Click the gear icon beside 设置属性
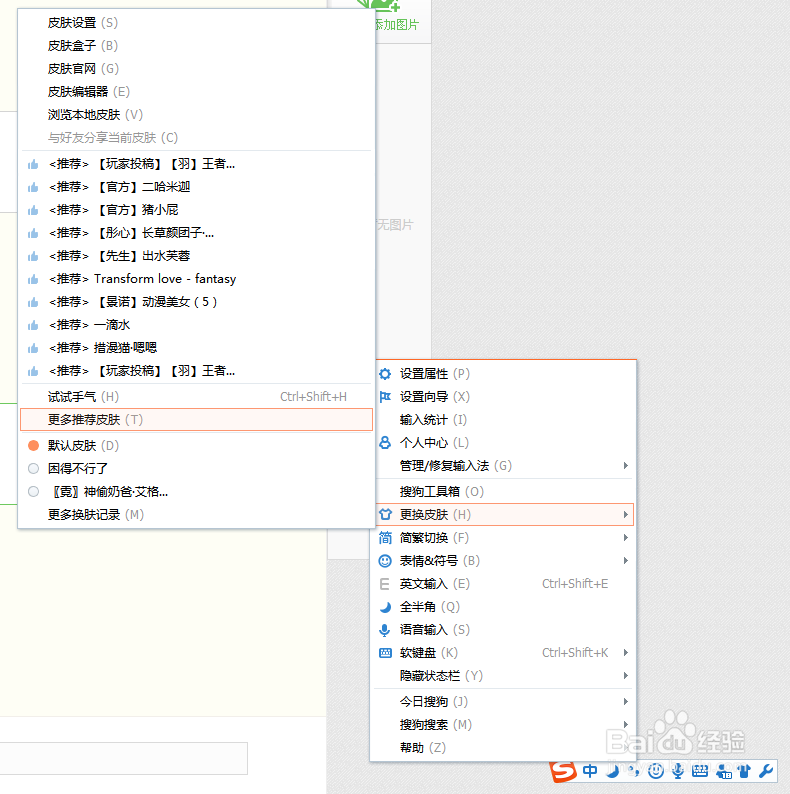The width and height of the screenshot is (790, 794). click(385, 374)
